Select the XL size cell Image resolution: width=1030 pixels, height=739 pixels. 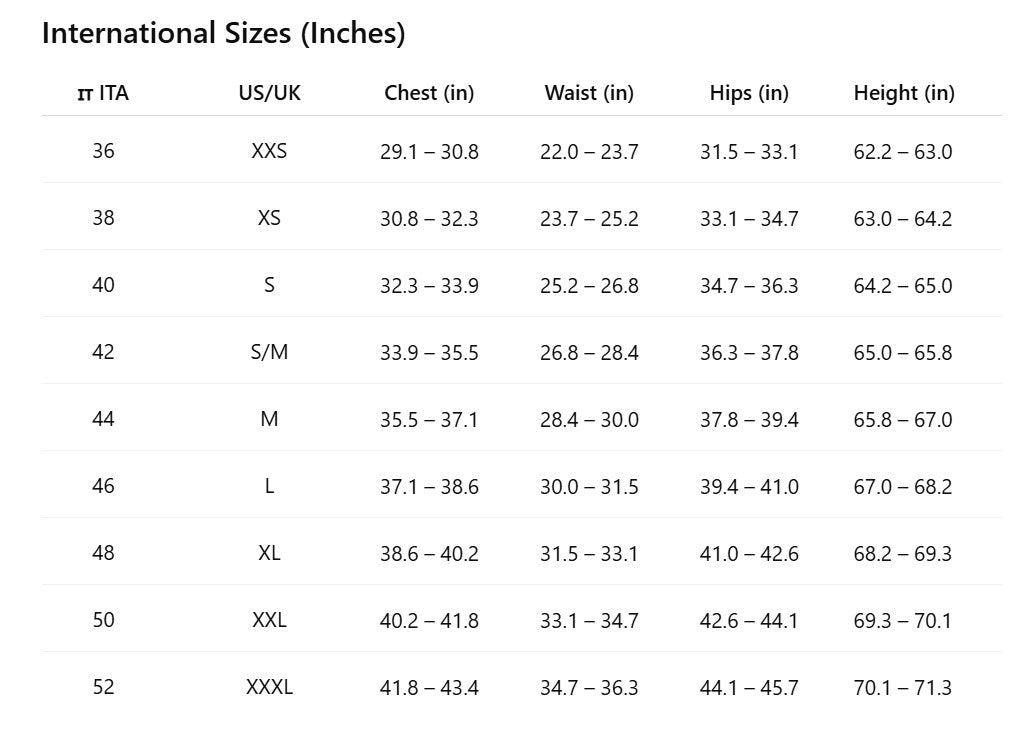pos(269,553)
